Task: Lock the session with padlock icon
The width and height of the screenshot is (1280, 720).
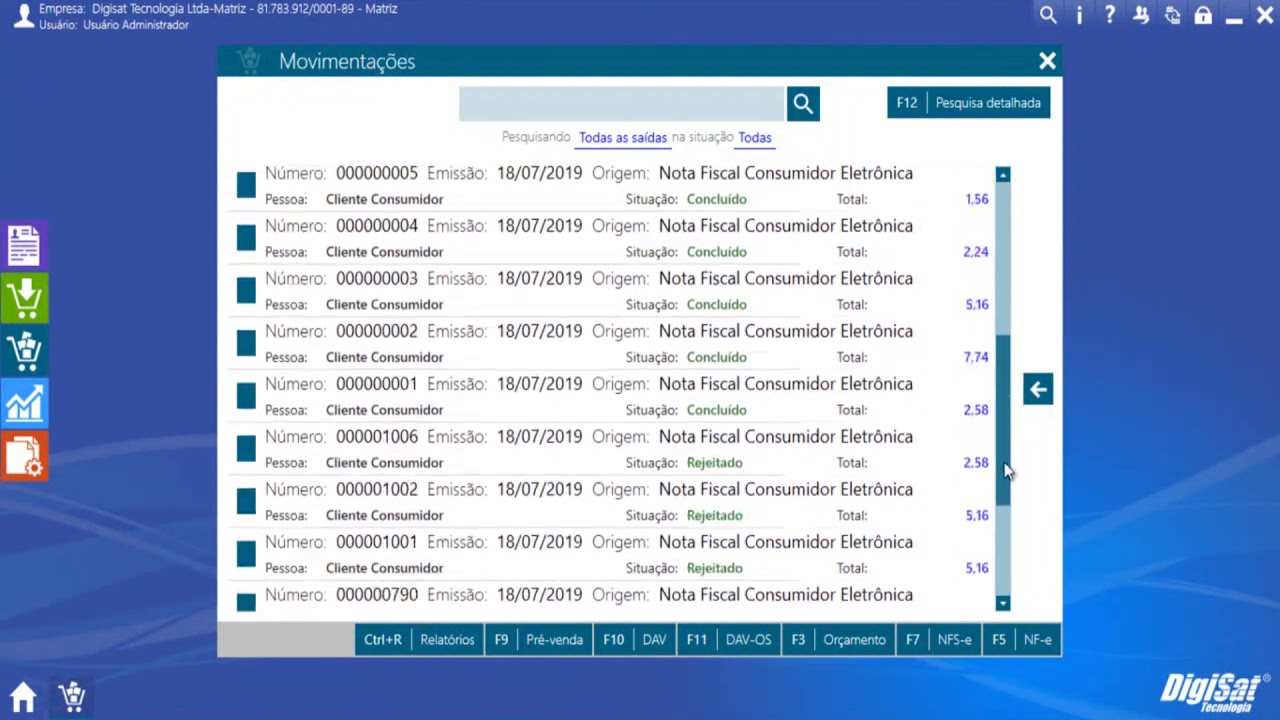Action: [x=1203, y=15]
